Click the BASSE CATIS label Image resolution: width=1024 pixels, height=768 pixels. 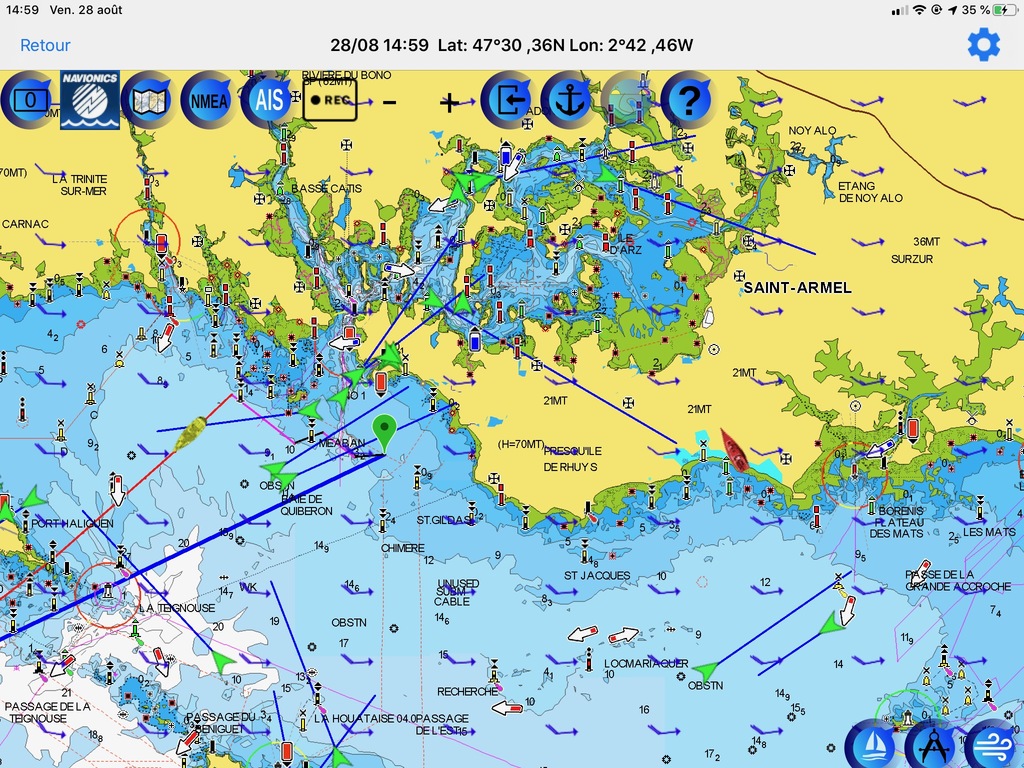coord(327,189)
